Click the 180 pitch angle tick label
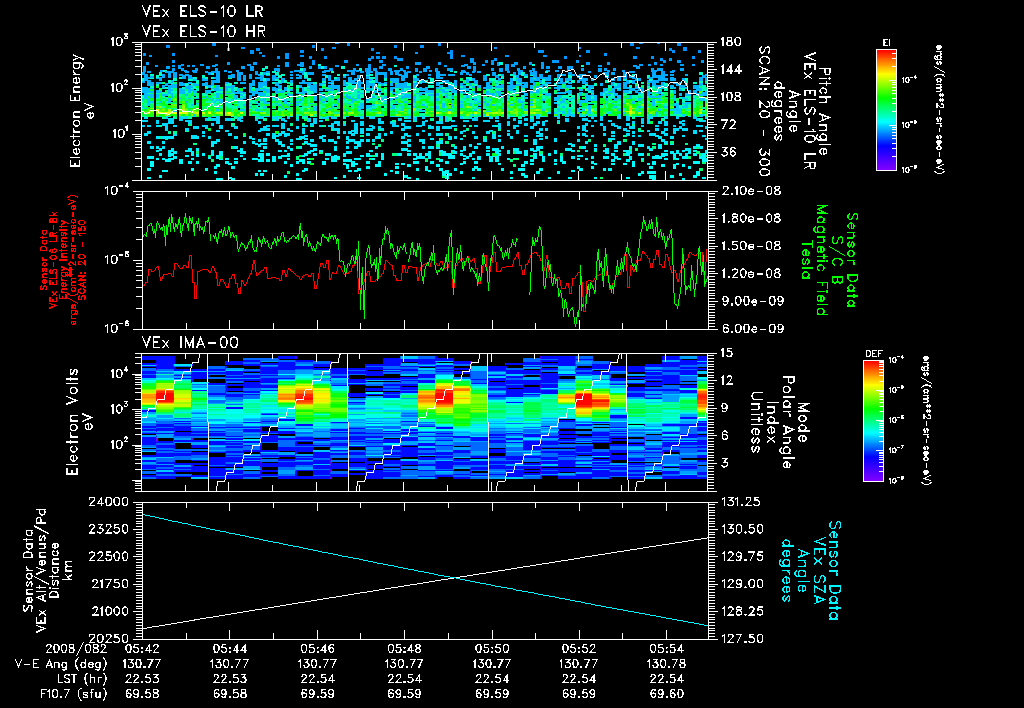1024x708 pixels. pos(731,42)
